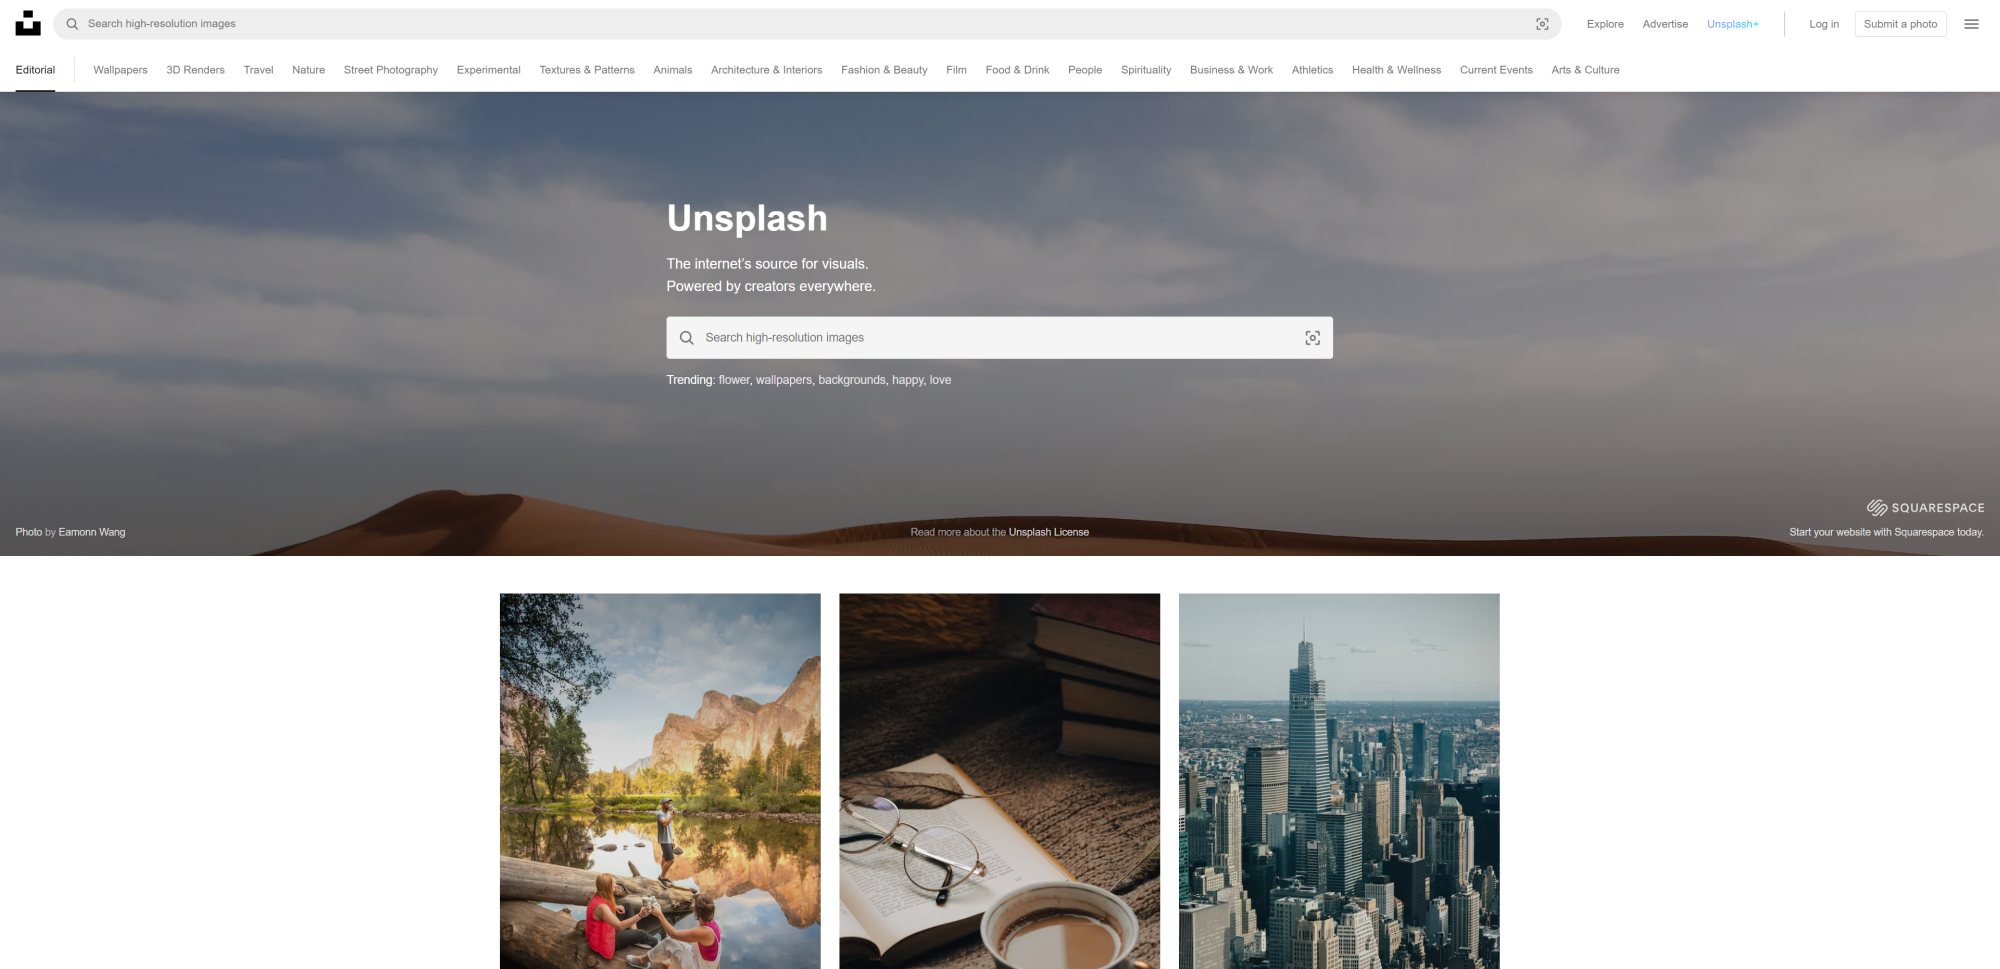Image resolution: width=2000 pixels, height=969 pixels.
Task: Open the Animals category
Action: 672,70
